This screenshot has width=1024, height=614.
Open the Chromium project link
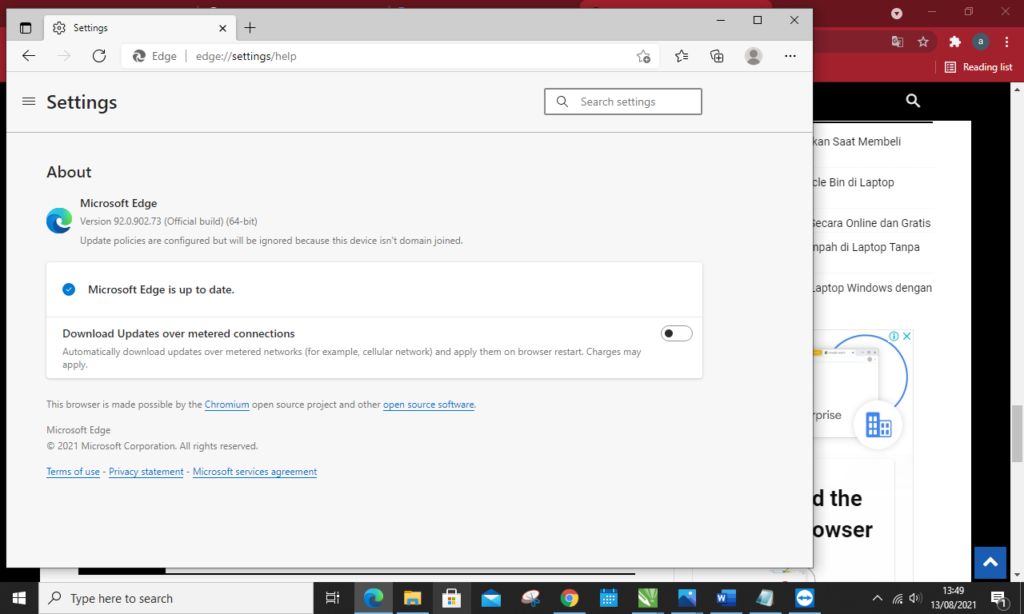pos(226,404)
